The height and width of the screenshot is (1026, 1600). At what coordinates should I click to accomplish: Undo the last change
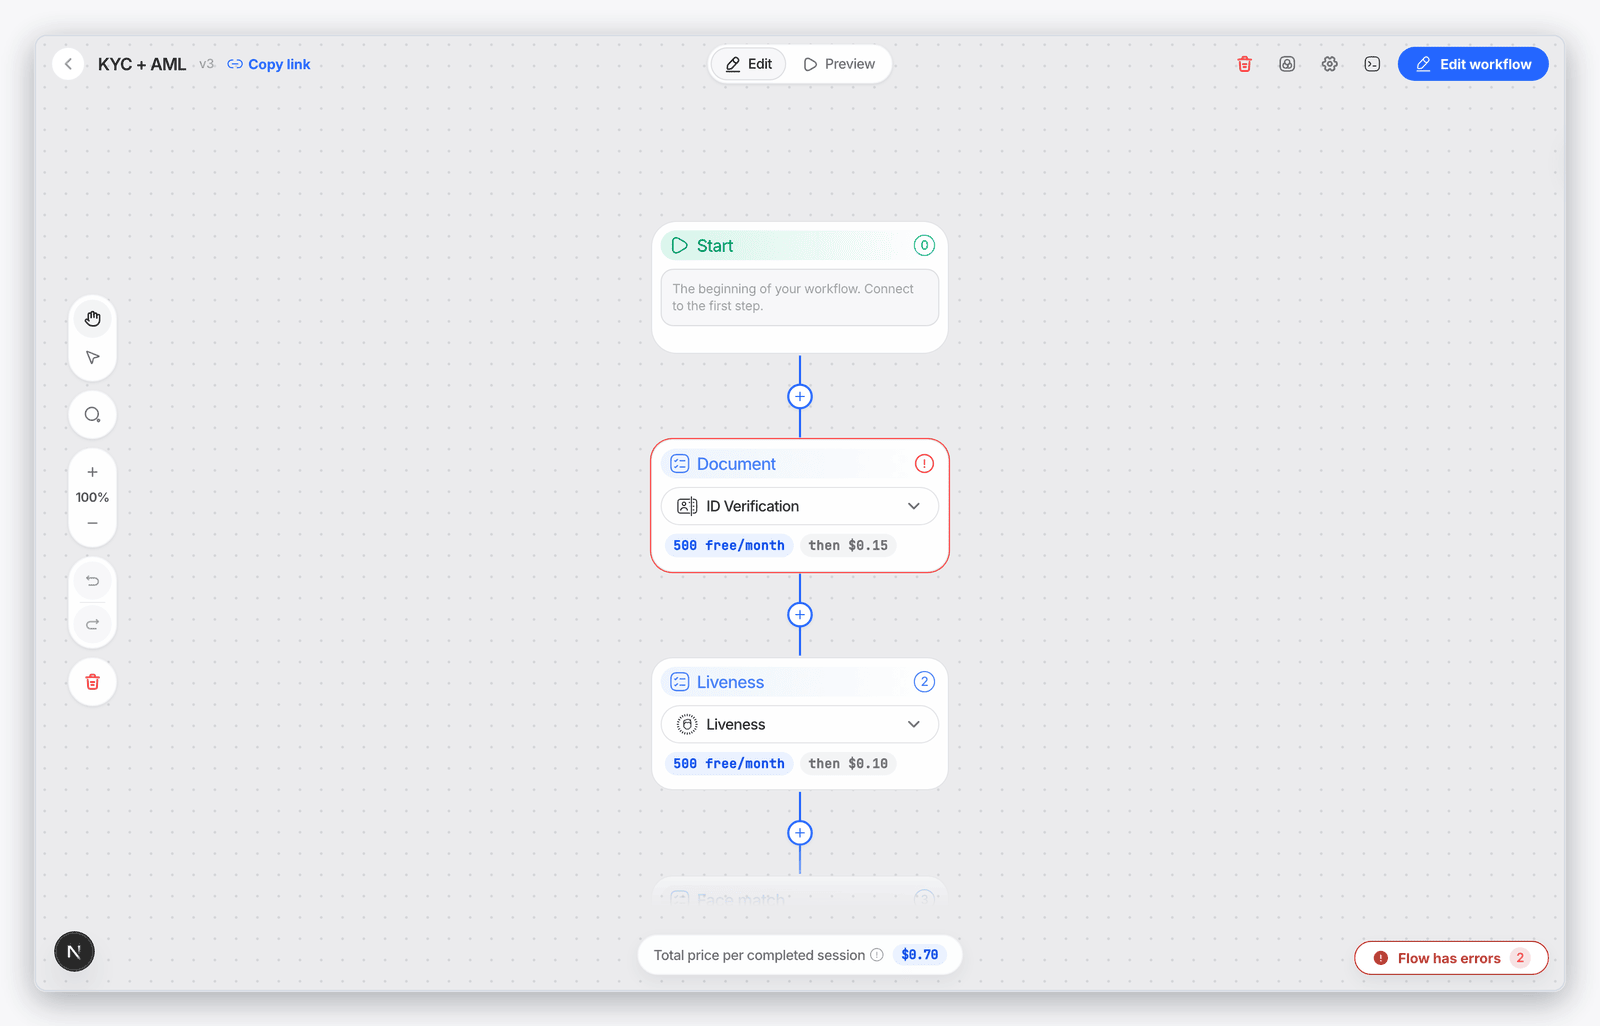[x=92, y=581]
